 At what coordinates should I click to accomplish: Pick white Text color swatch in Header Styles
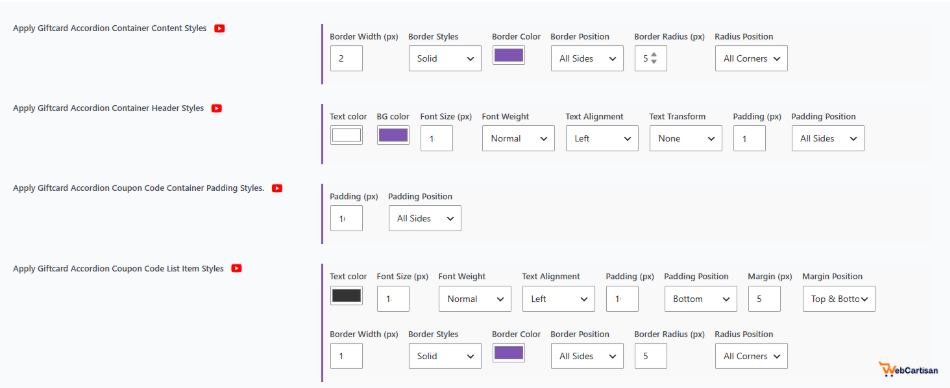347,135
